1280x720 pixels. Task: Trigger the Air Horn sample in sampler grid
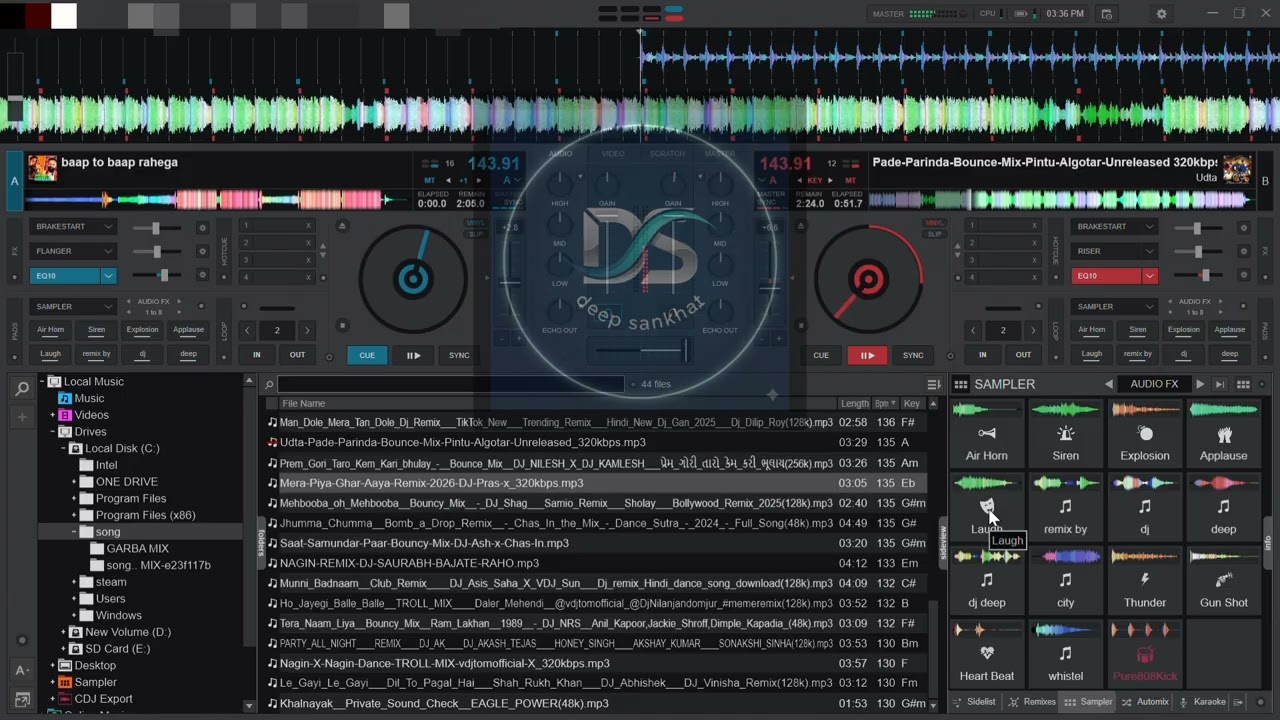987,434
